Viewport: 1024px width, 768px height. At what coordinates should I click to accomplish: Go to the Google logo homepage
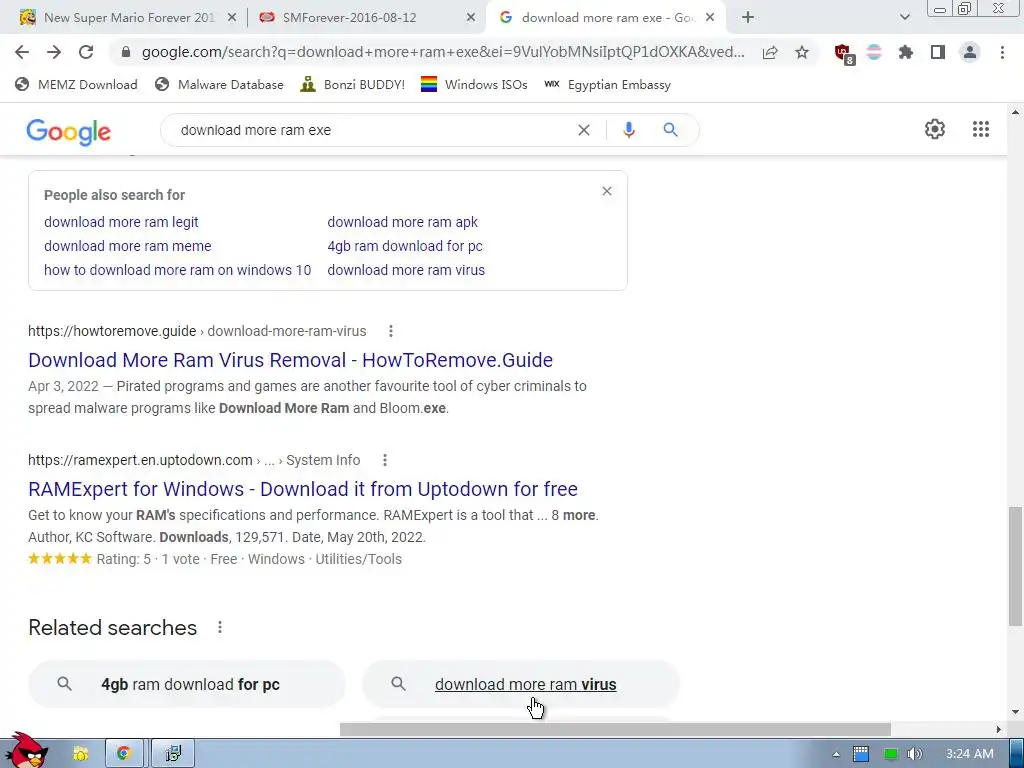click(x=69, y=131)
